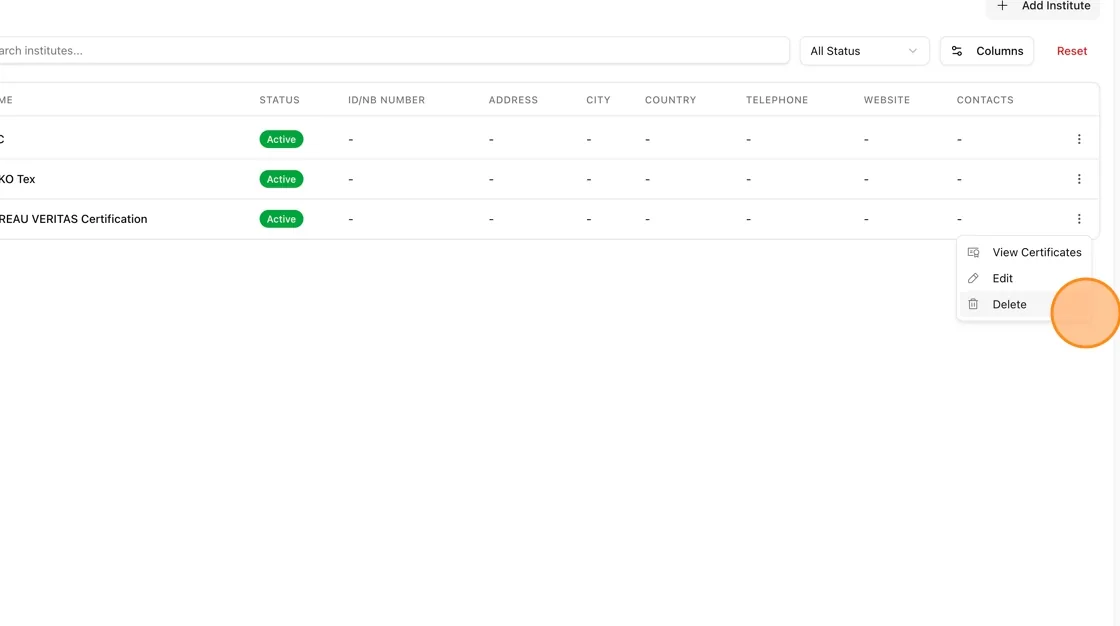Expand the All Status filter dropdown
Viewport: 1120px width, 626px height.
click(x=864, y=51)
